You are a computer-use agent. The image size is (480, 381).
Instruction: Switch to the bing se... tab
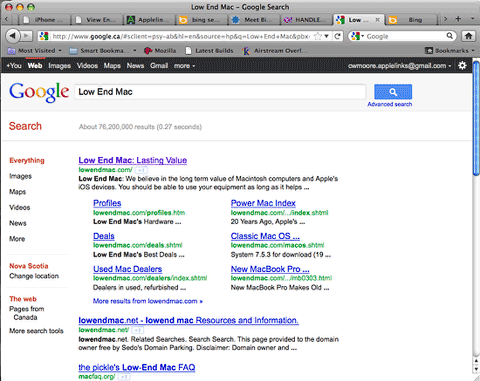(202, 20)
